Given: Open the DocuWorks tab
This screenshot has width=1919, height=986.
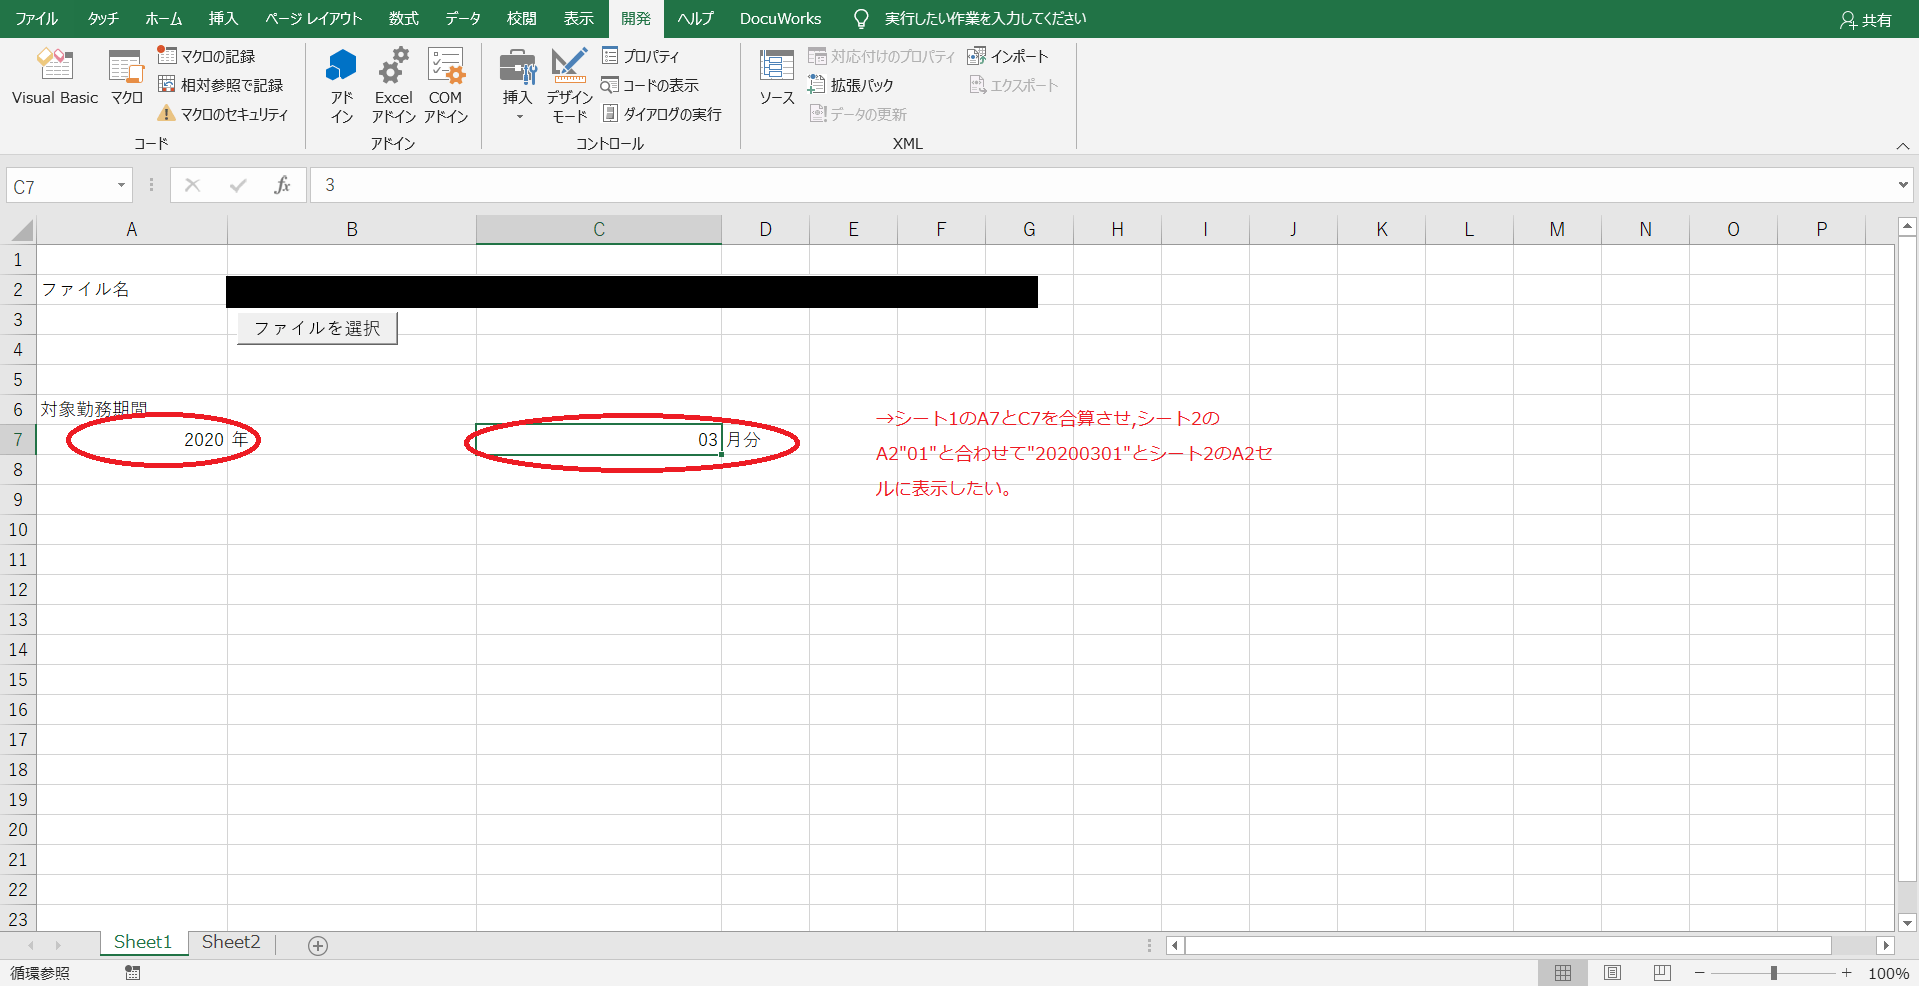Looking at the screenshot, I should pos(780,18).
